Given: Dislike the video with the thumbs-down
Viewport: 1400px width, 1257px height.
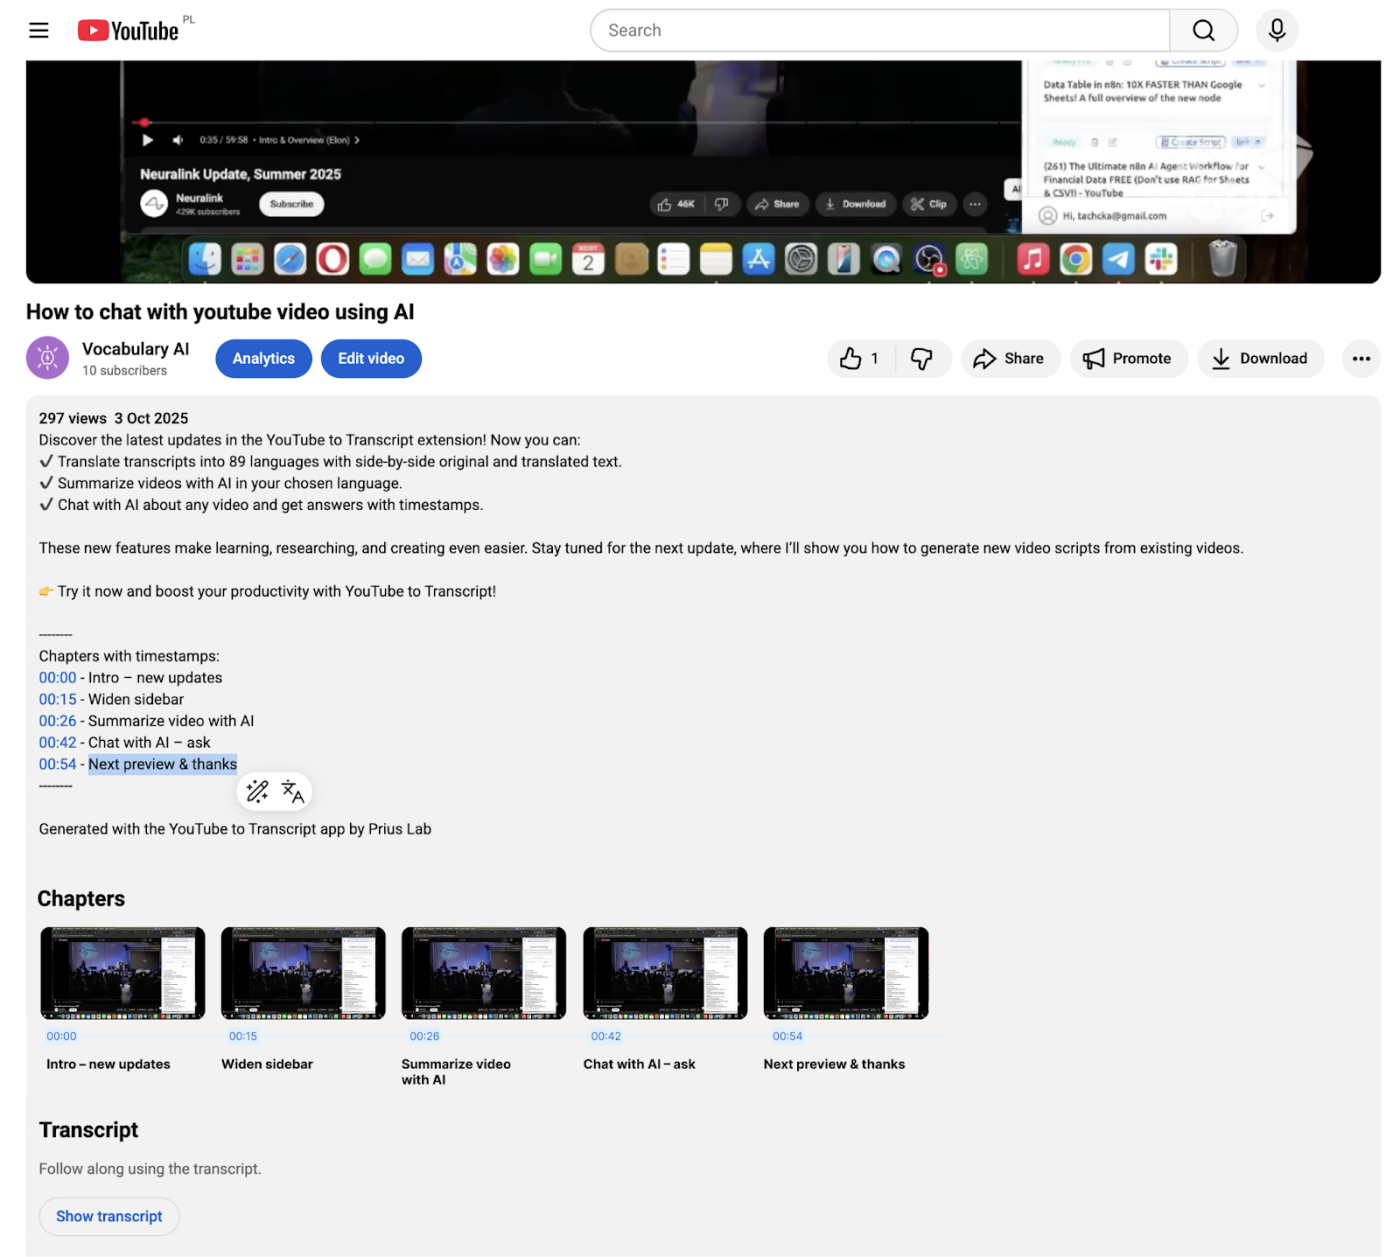Looking at the screenshot, I should coord(922,358).
